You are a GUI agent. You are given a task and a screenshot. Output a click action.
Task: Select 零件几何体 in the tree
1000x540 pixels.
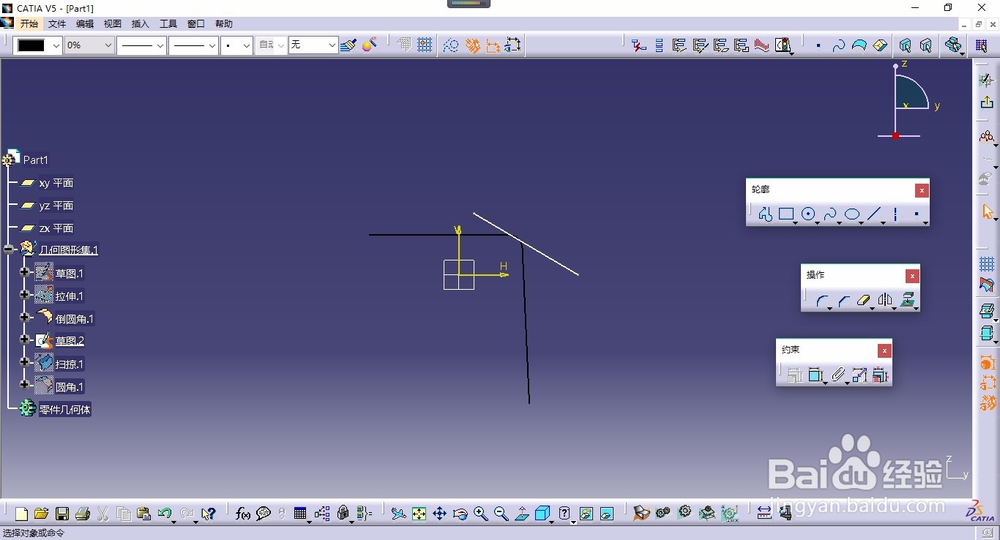pos(65,409)
